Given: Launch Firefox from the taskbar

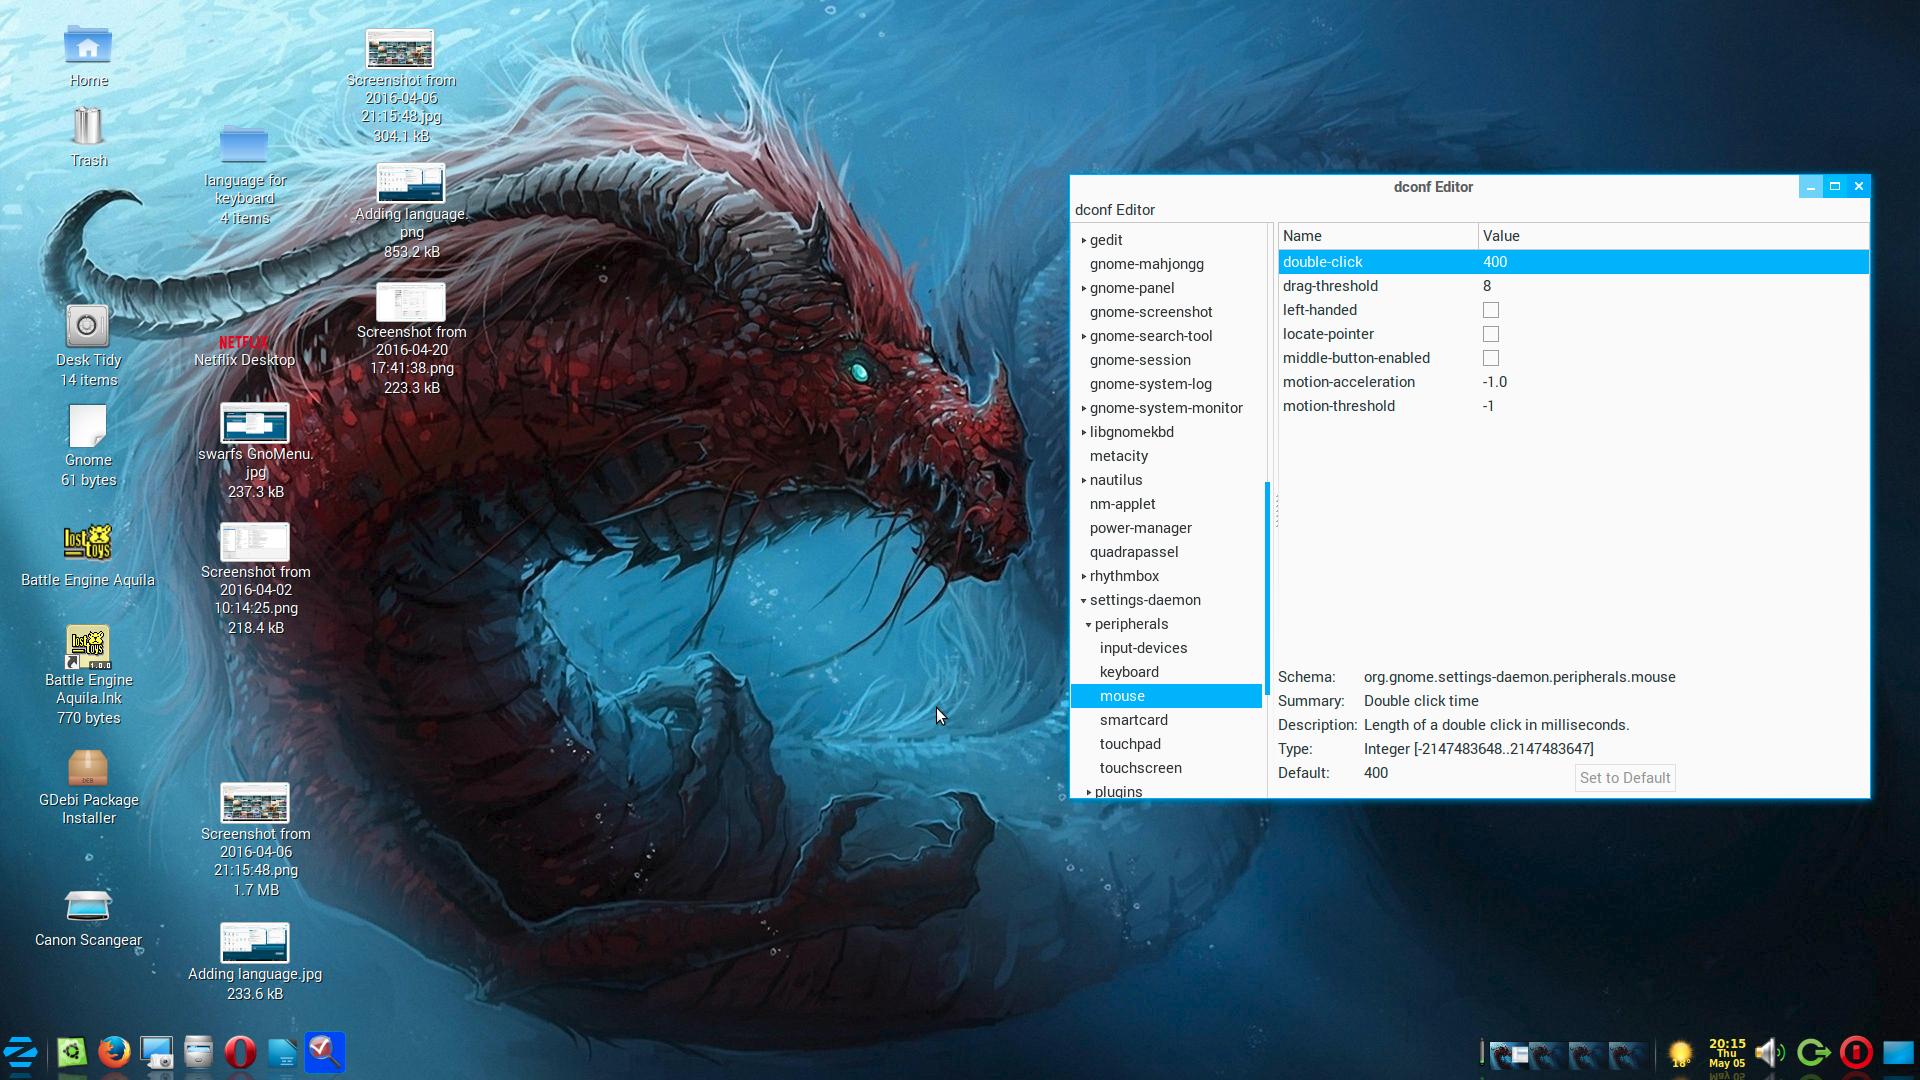Looking at the screenshot, I should pyautogui.click(x=114, y=1052).
